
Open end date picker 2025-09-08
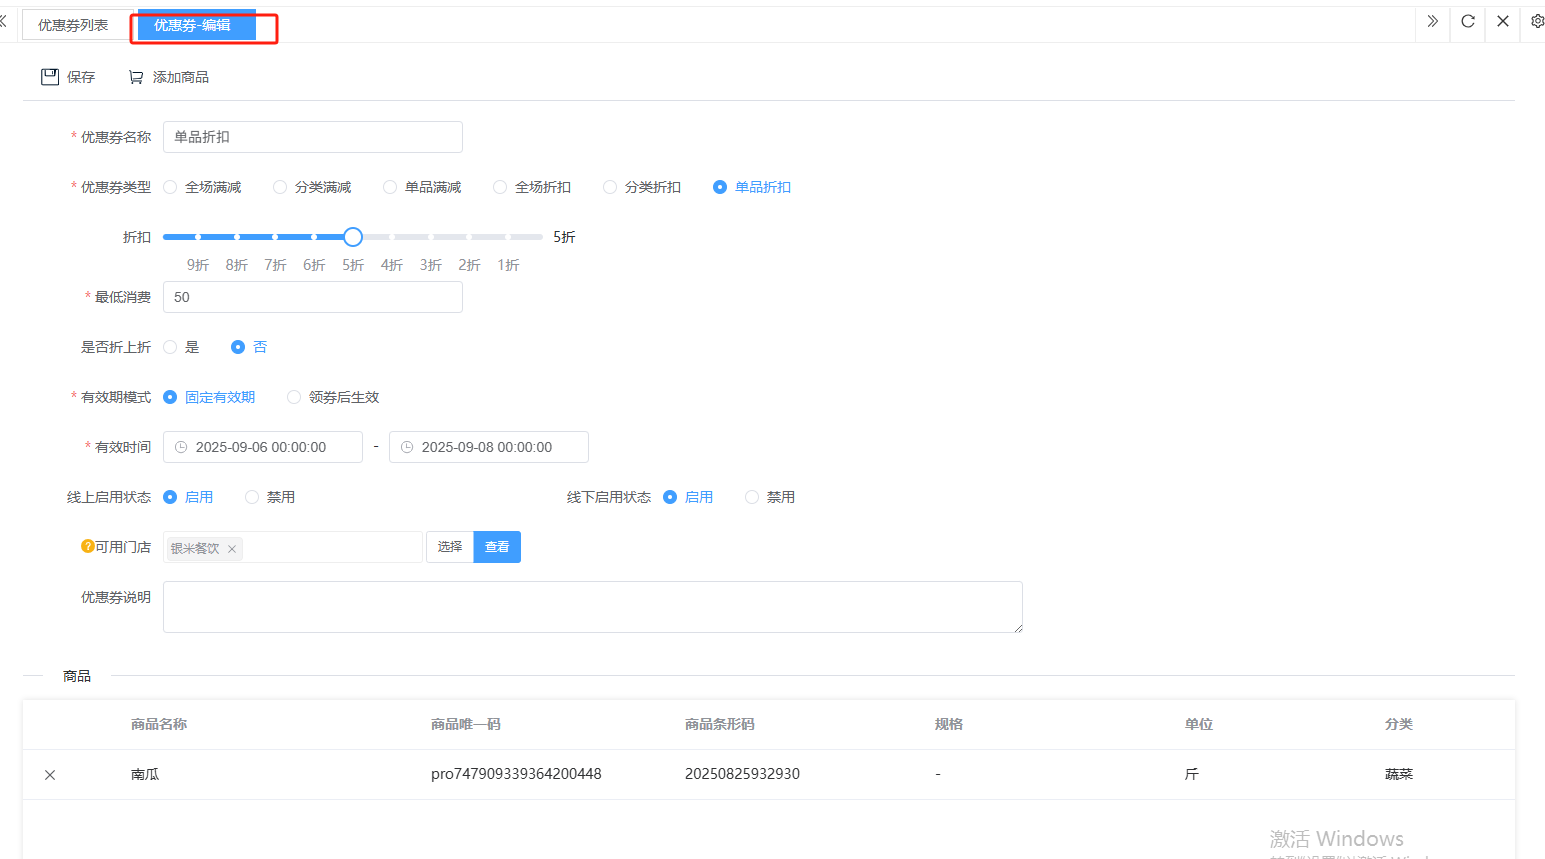pyautogui.click(x=487, y=447)
